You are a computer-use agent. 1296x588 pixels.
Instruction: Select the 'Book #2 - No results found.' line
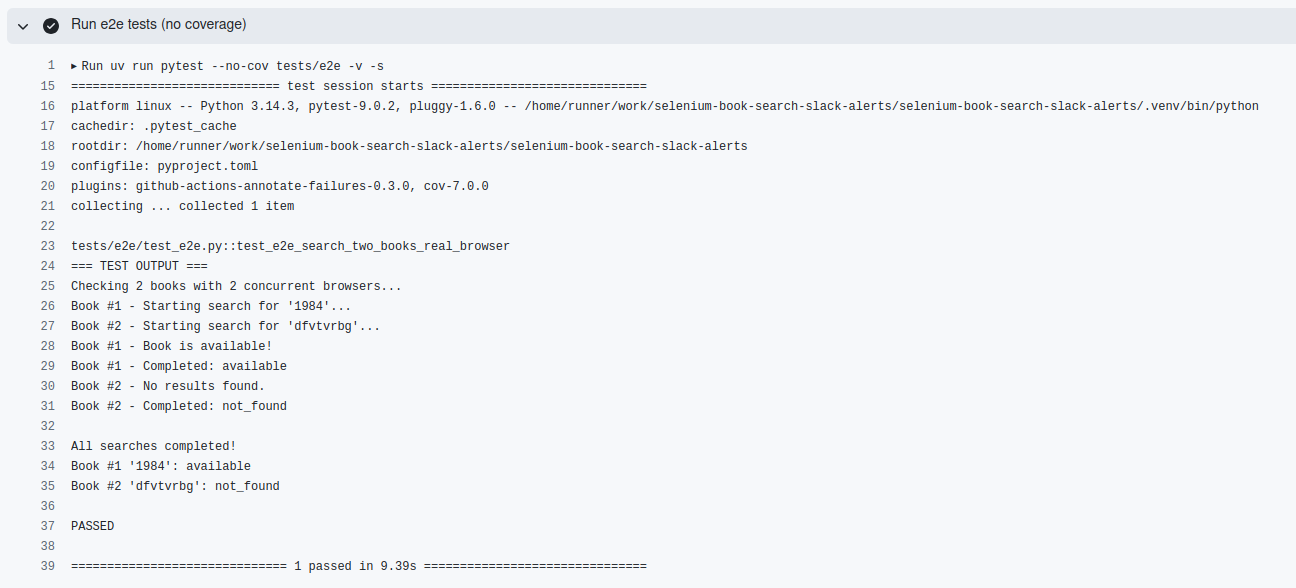tap(170, 386)
